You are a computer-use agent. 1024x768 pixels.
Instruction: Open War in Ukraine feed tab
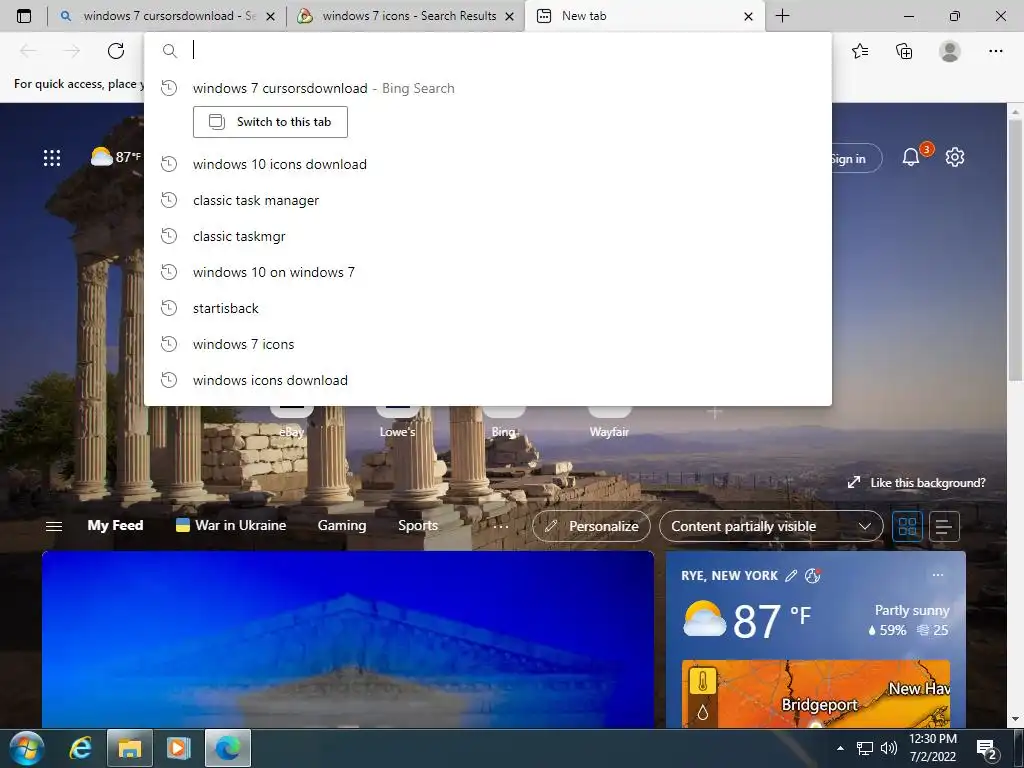(231, 526)
